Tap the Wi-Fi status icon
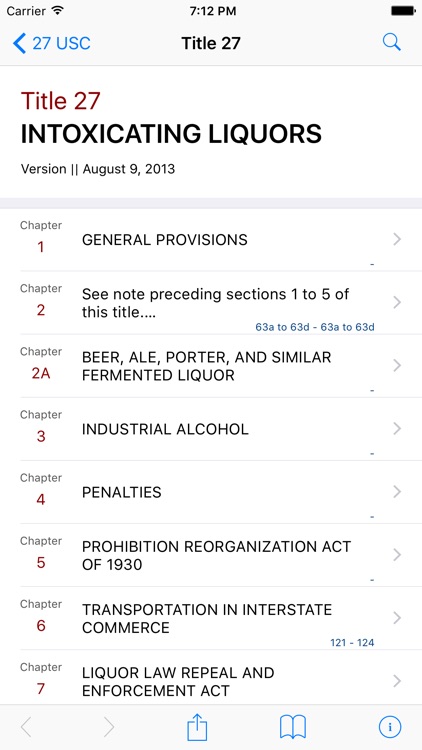 [58, 11]
